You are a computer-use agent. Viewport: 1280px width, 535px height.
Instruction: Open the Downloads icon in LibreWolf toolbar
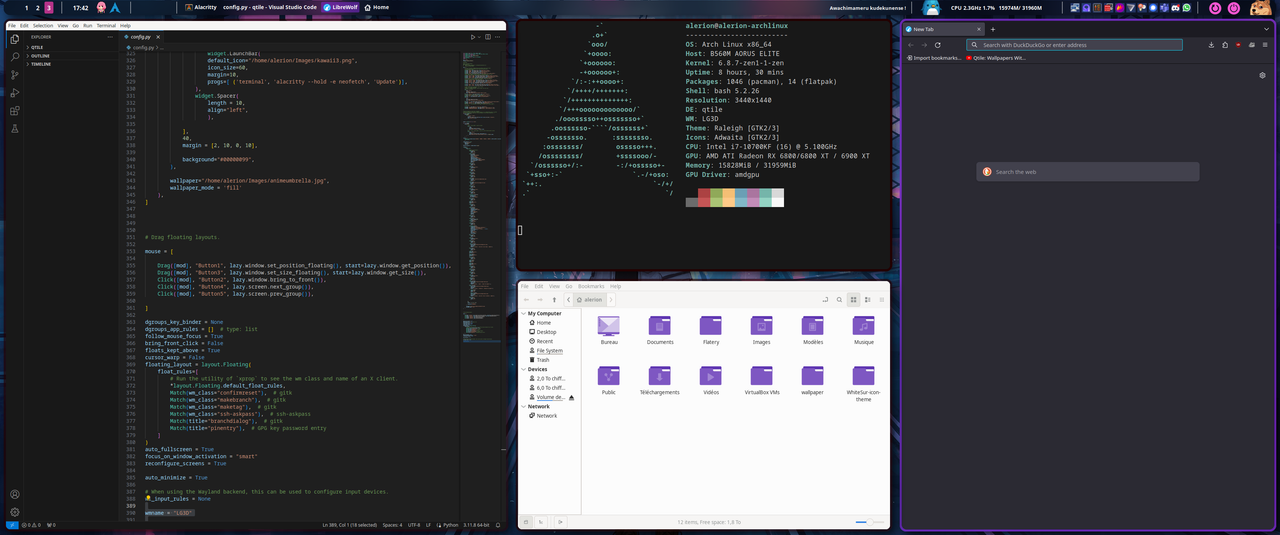1211,45
